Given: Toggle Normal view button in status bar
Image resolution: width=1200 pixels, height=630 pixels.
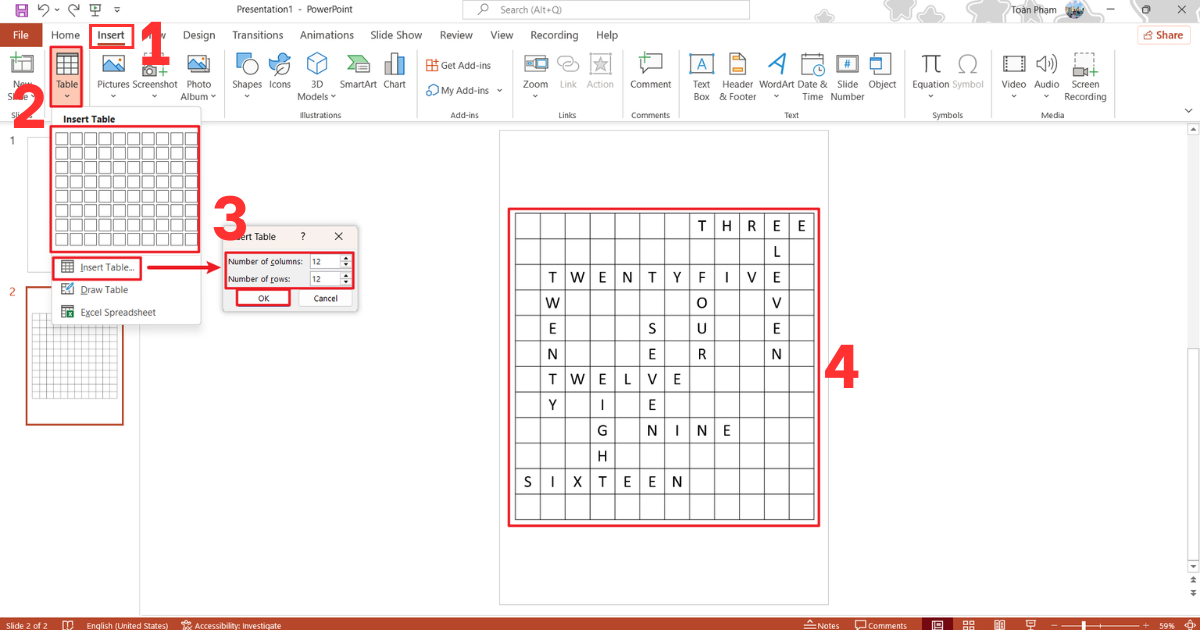Looking at the screenshot, I should click(937, 624).
